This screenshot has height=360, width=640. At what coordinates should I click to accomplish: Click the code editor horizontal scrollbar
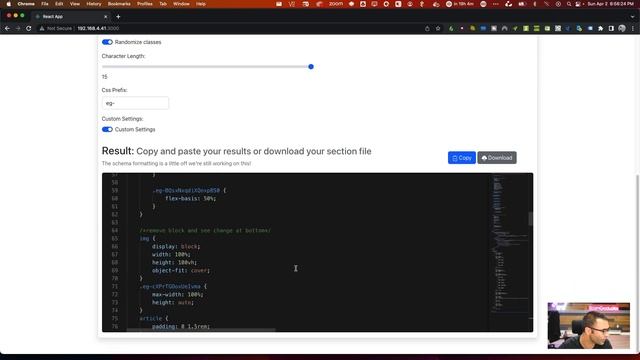tap(201, 330)
